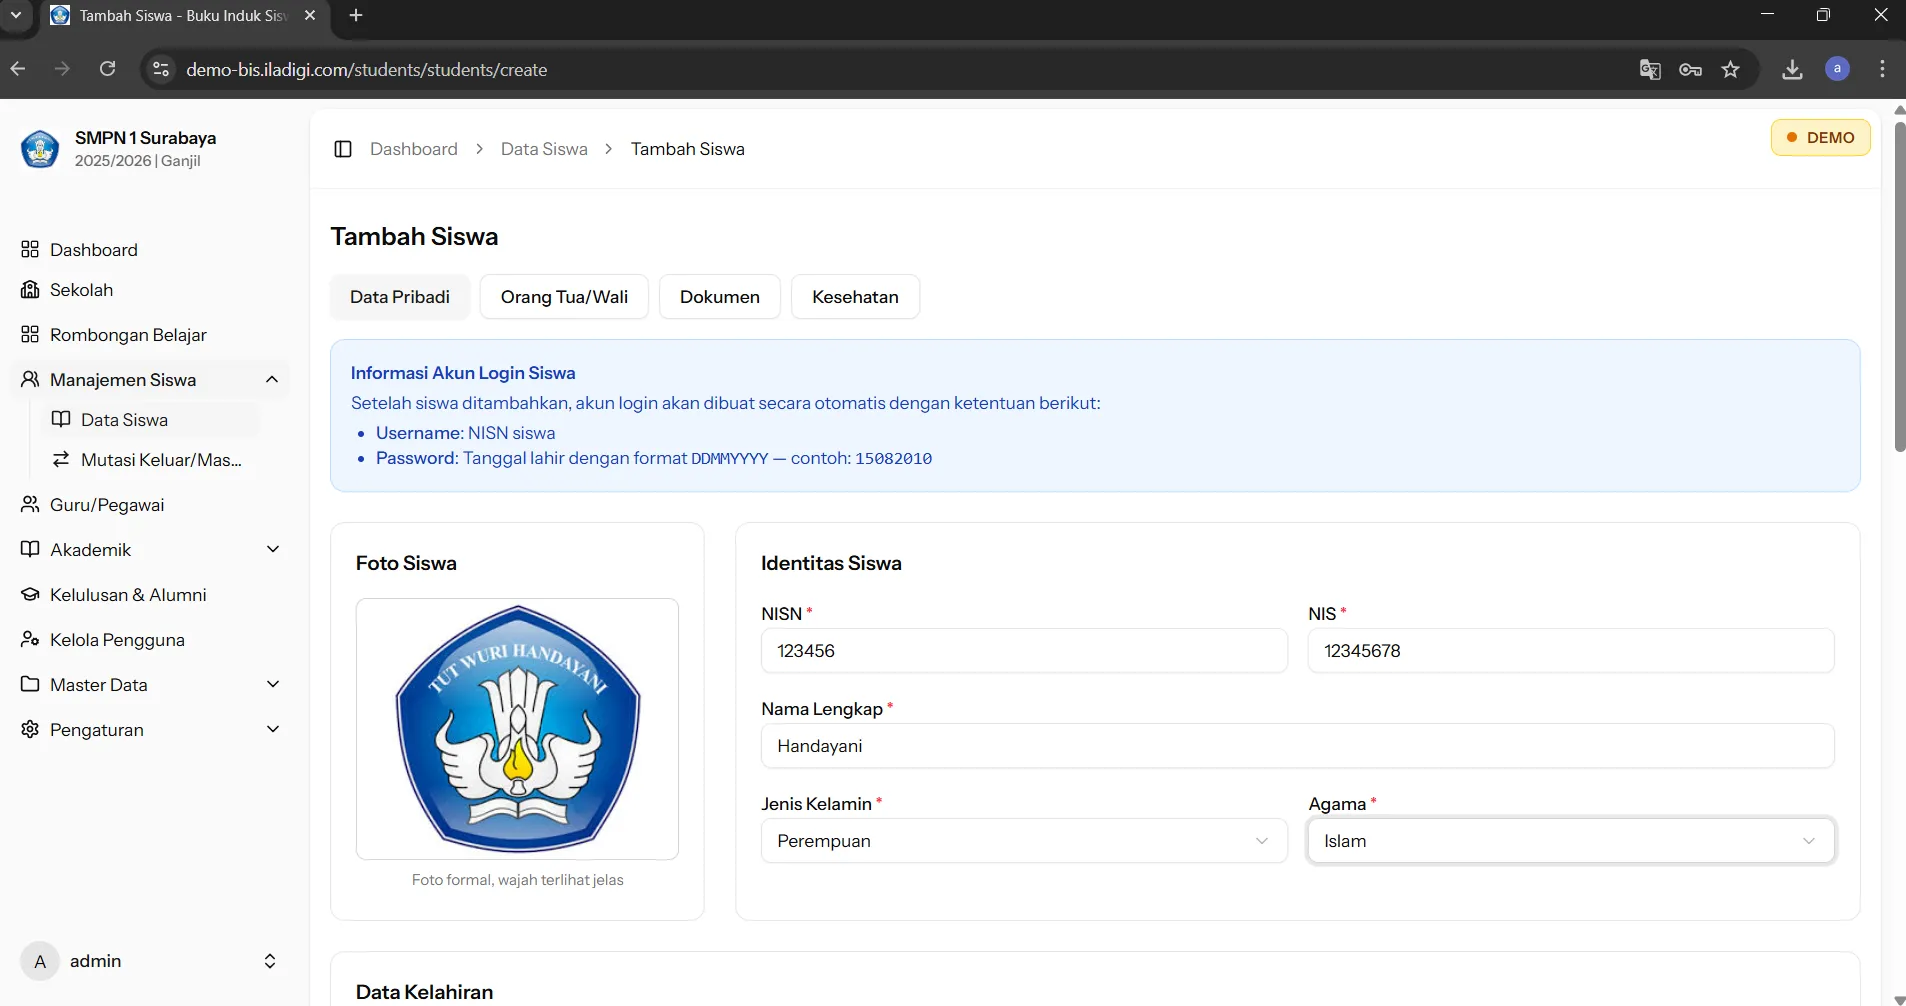Switch to the Orang Tua/Wali tab
The height and width of the screenshot is (1006, 1906).
tap(564, 297)
